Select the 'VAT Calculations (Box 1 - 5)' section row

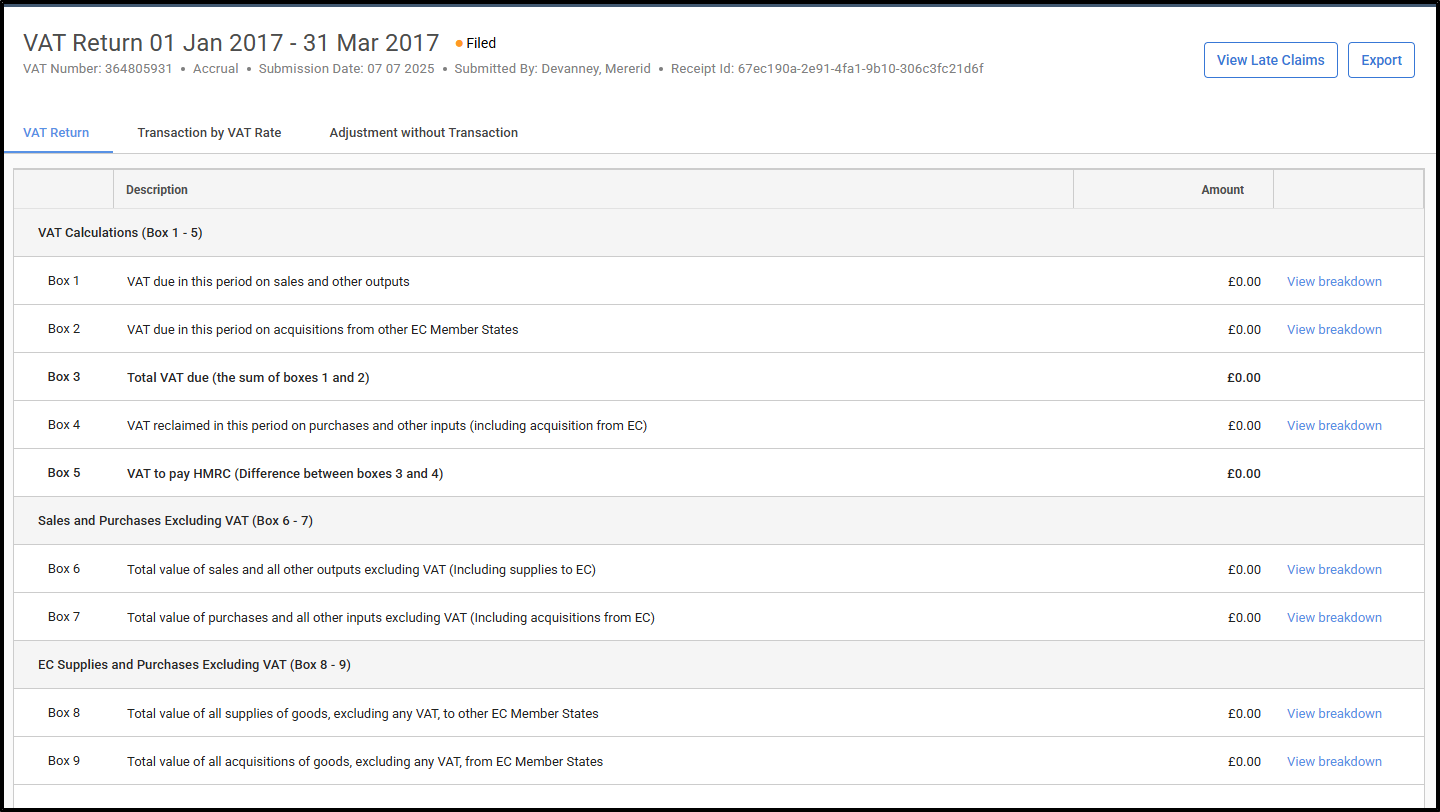coord(718,232)
